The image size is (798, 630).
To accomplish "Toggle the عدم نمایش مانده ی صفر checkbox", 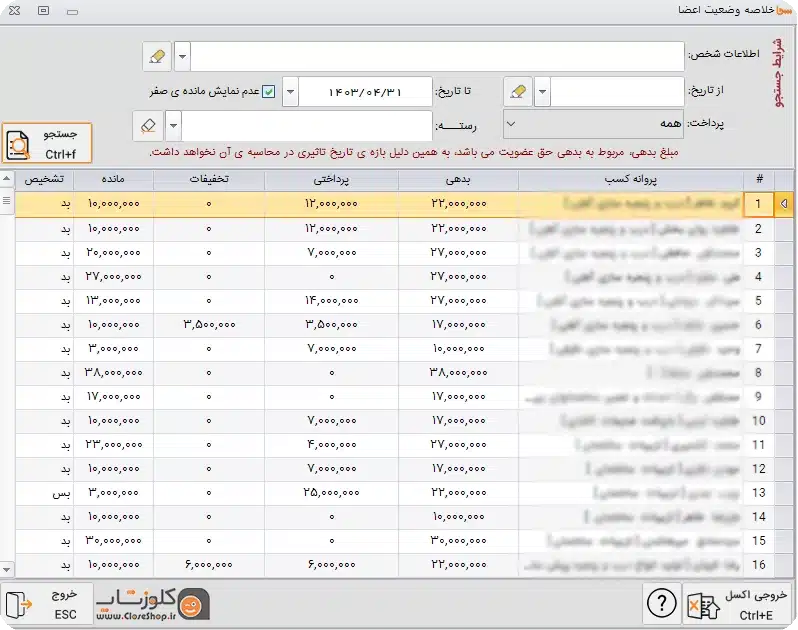I will pyautogui.click(x=268, y=92).
